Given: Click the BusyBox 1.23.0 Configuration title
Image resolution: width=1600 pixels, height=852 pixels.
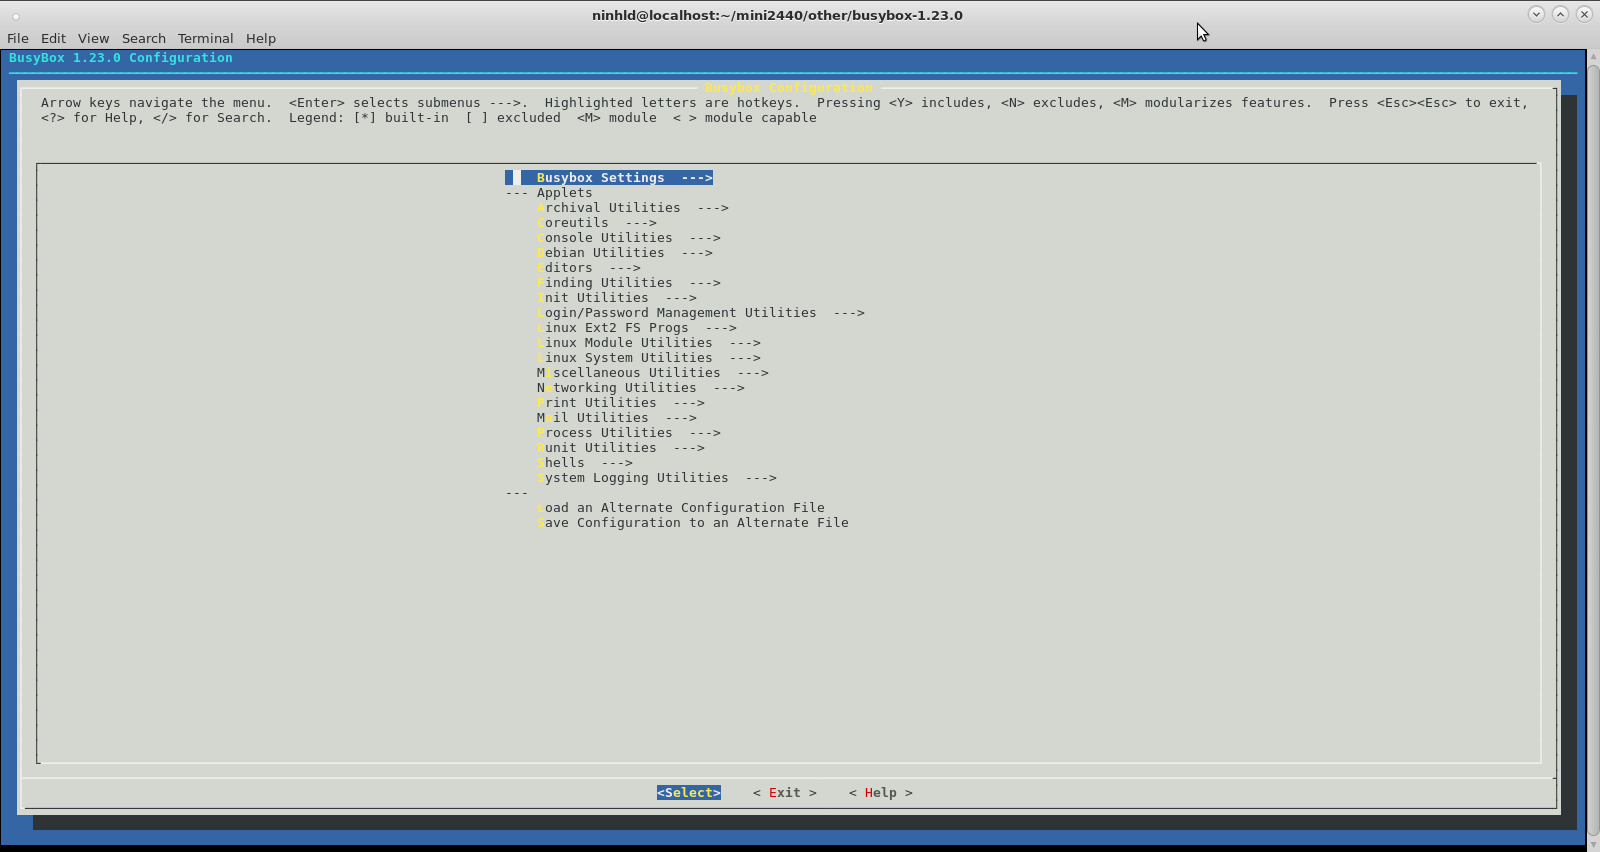Looking at the screenshot, I should pyautogui.click(x=121, y=58).
